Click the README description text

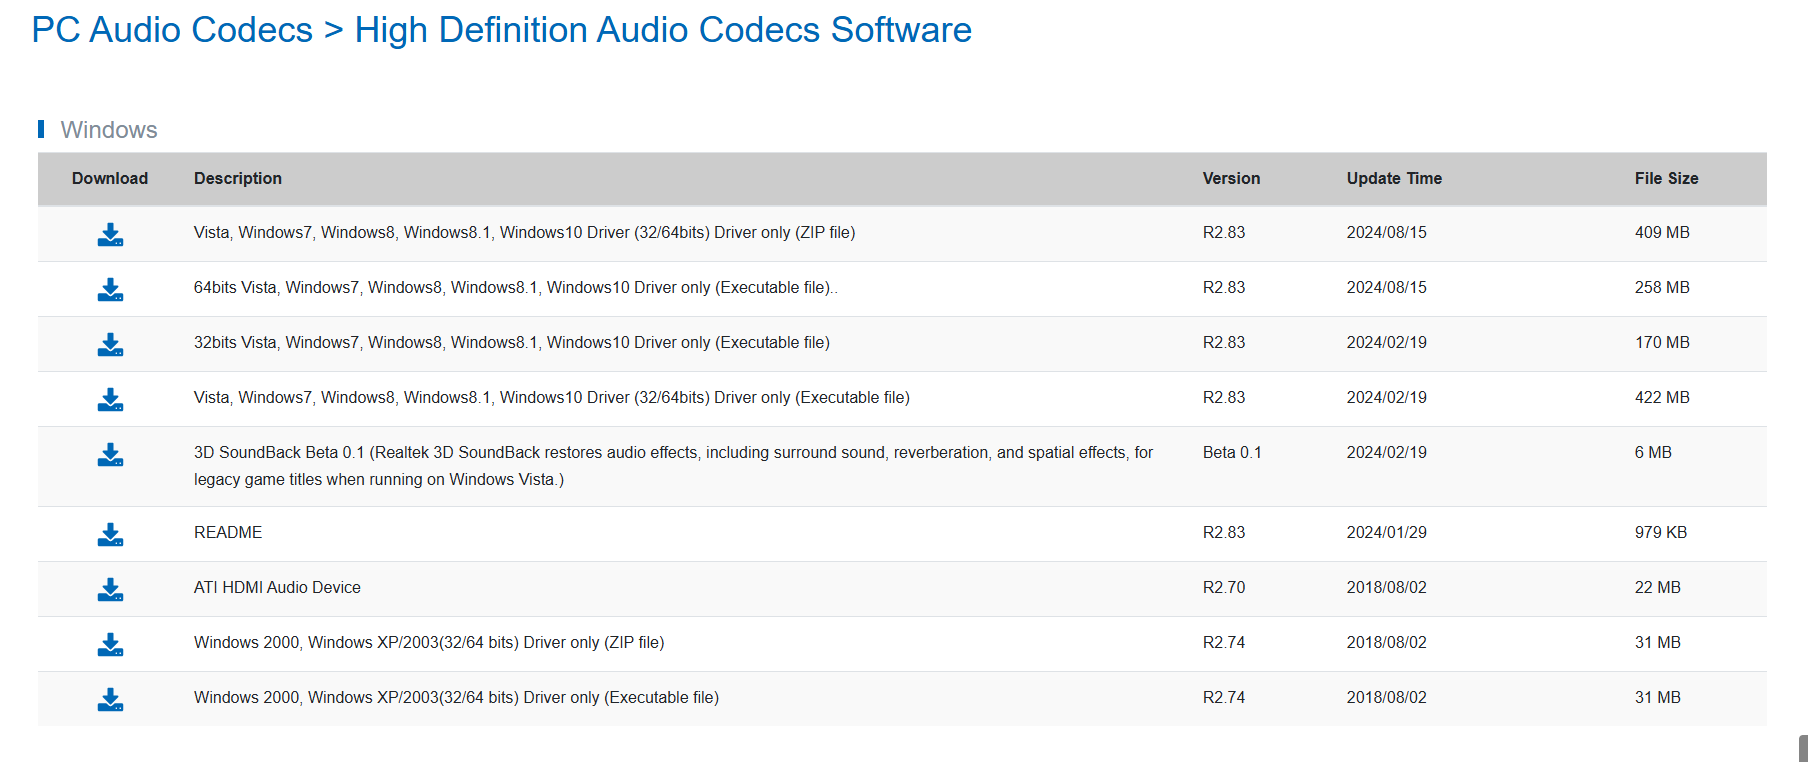[x=228, y=532]
